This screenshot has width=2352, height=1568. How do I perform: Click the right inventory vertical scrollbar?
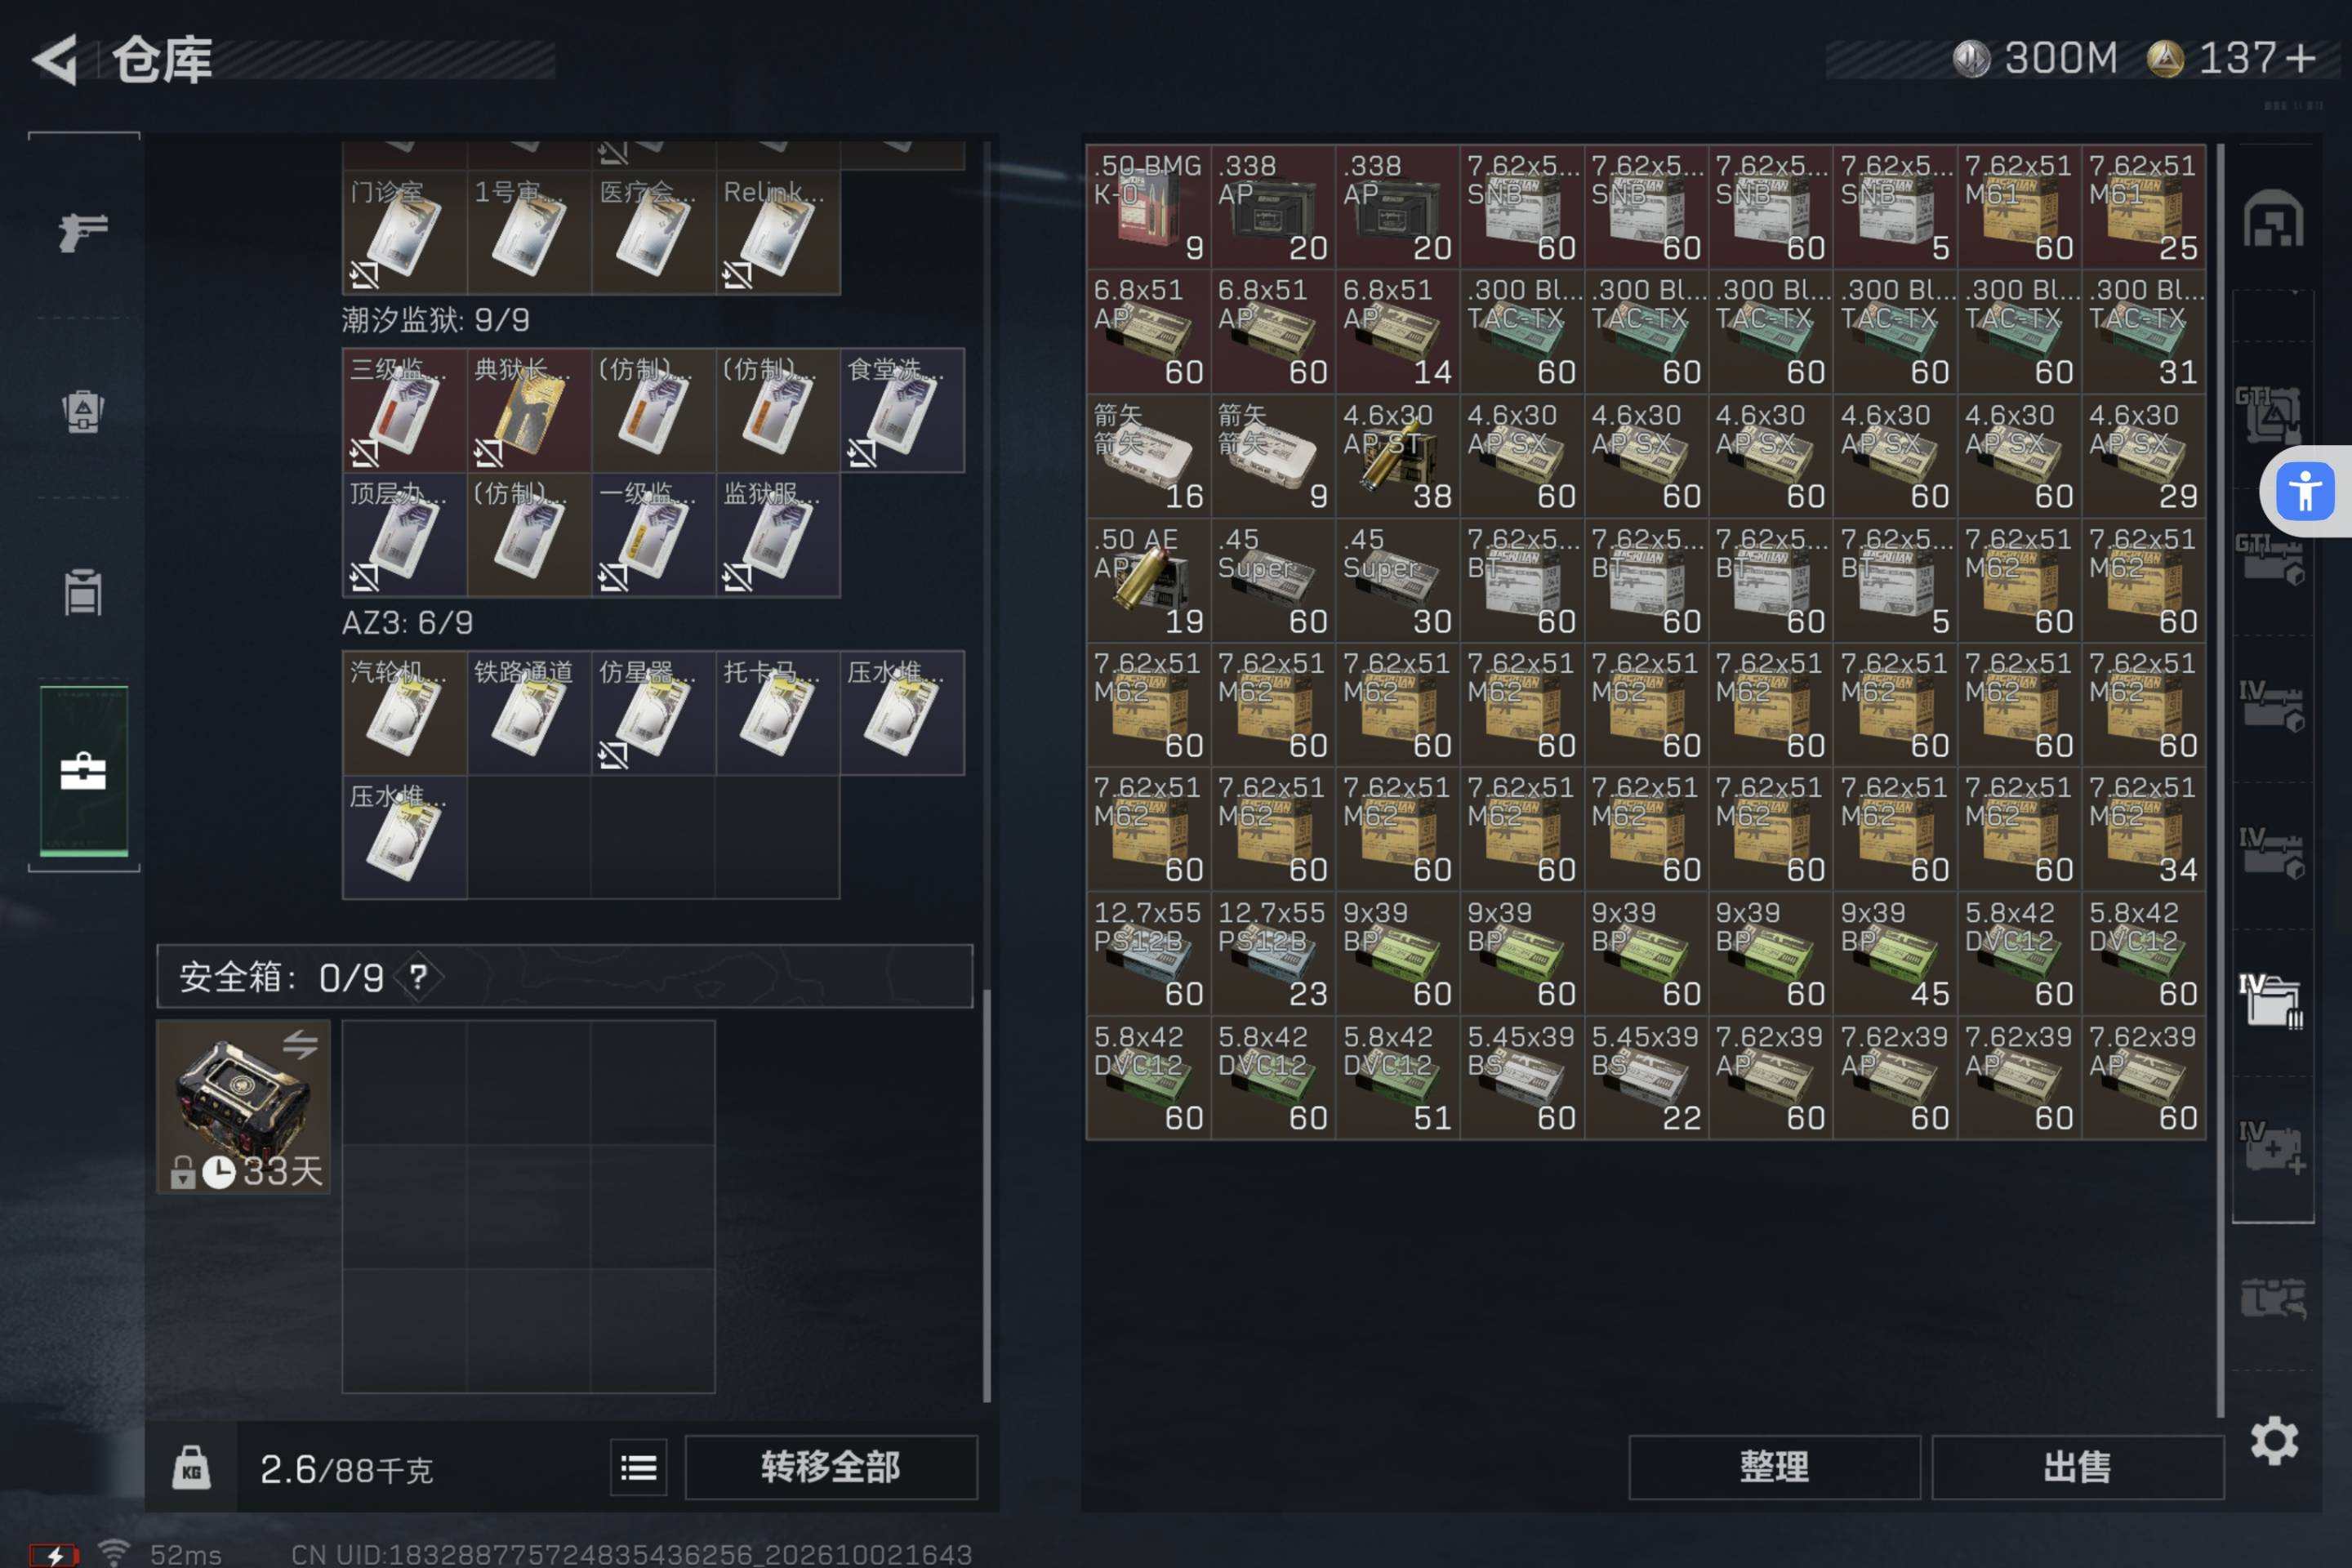coord(2220,780)
